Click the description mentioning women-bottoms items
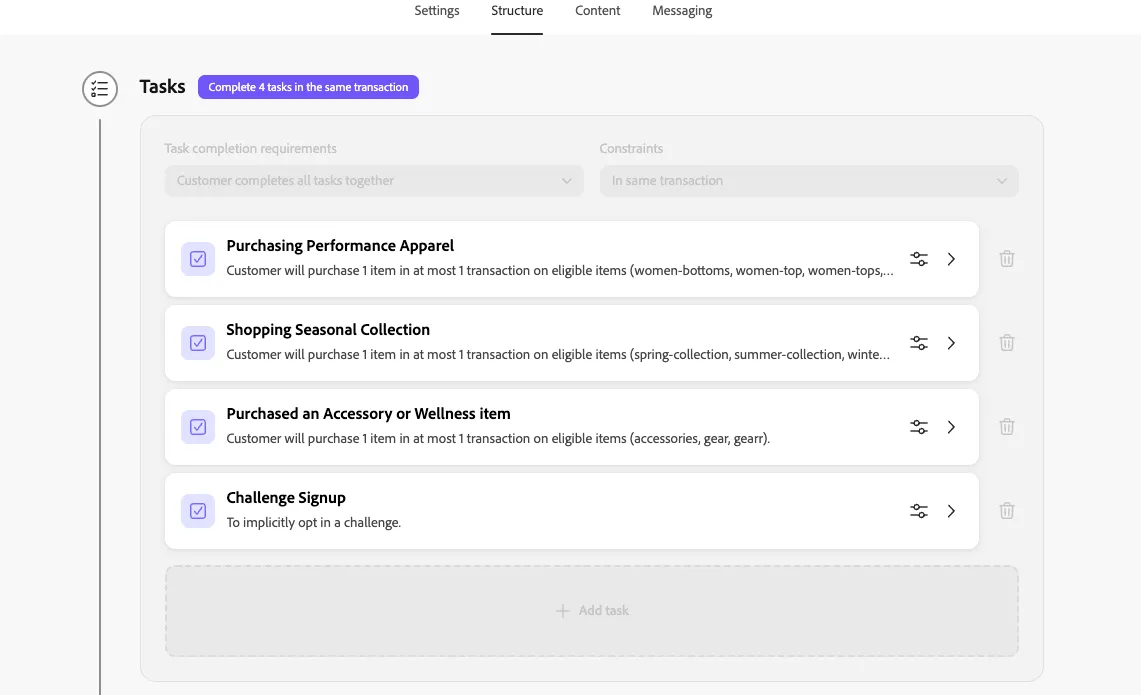 click(560, 271)
